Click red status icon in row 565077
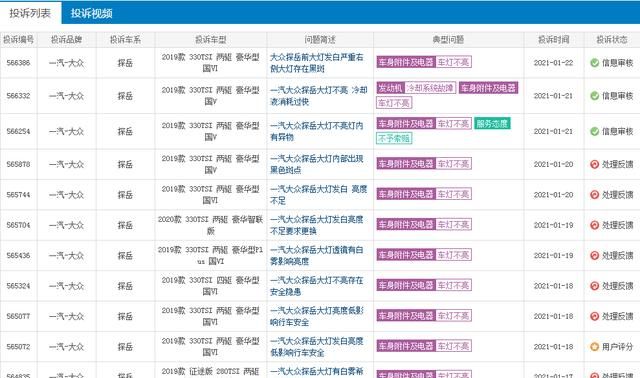The width and height of the screenshot is (640, 378). point(594,316)
